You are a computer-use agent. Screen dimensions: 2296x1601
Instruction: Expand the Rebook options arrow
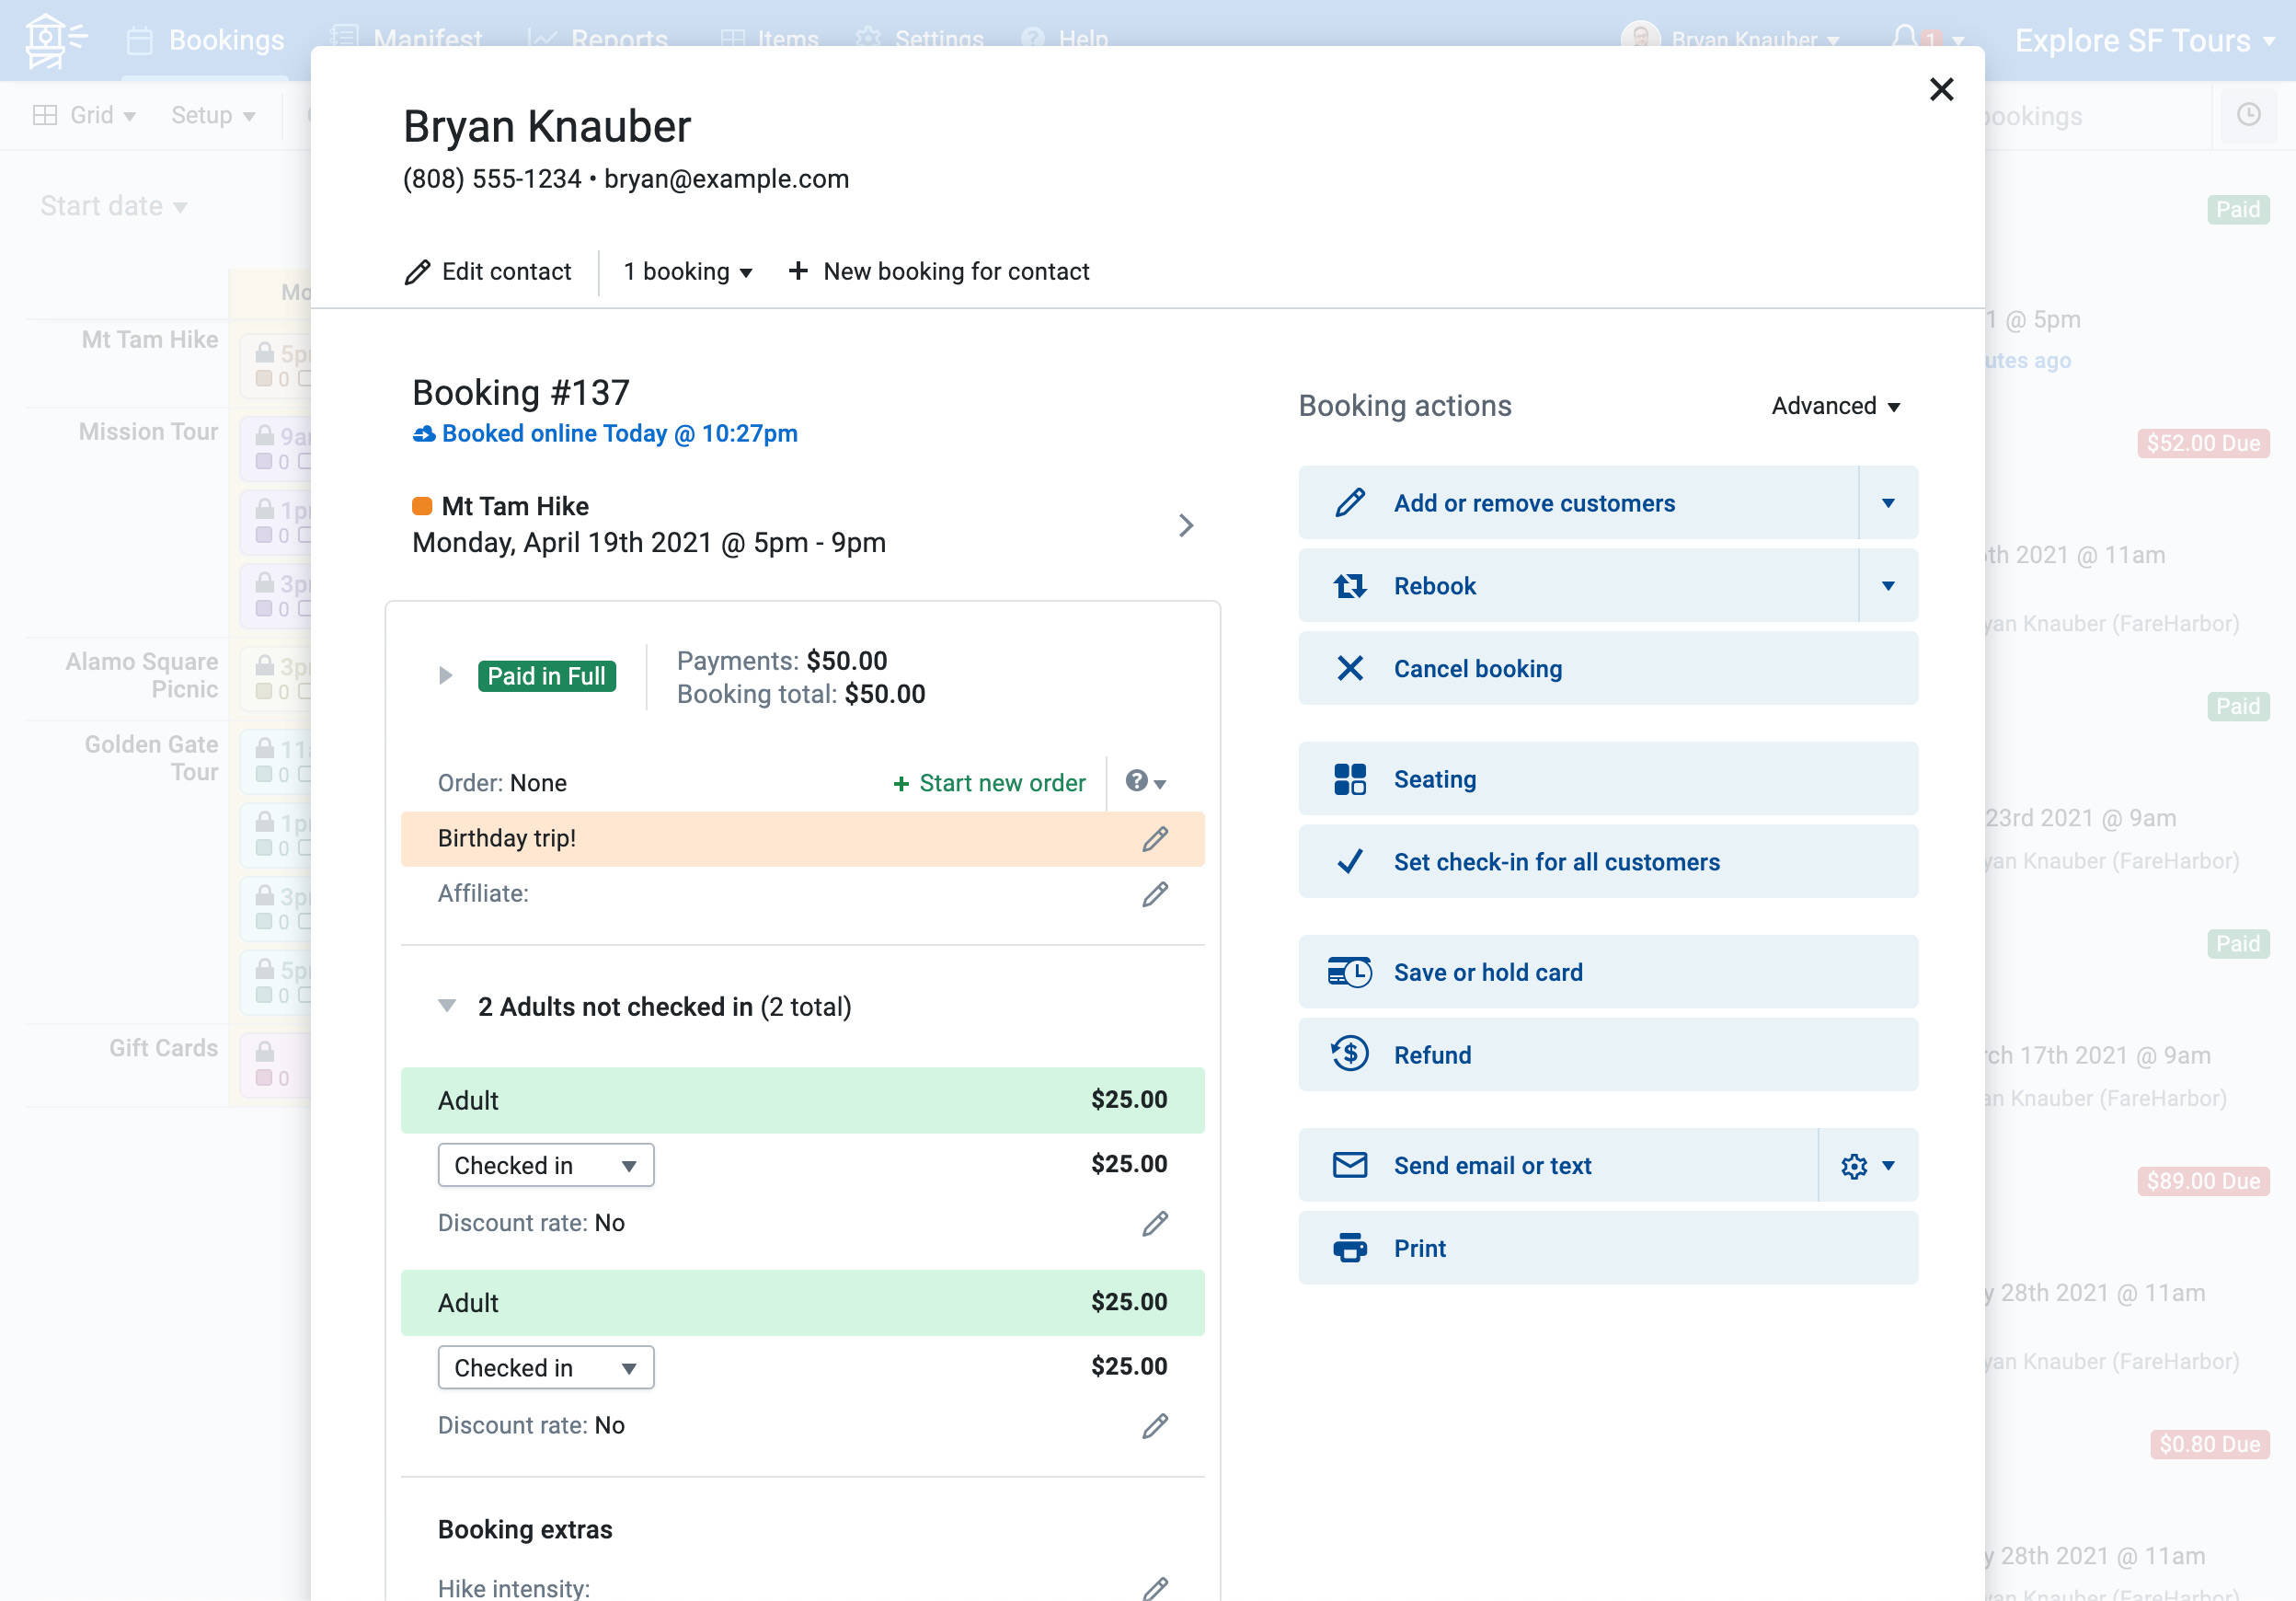coord(1888,586)
